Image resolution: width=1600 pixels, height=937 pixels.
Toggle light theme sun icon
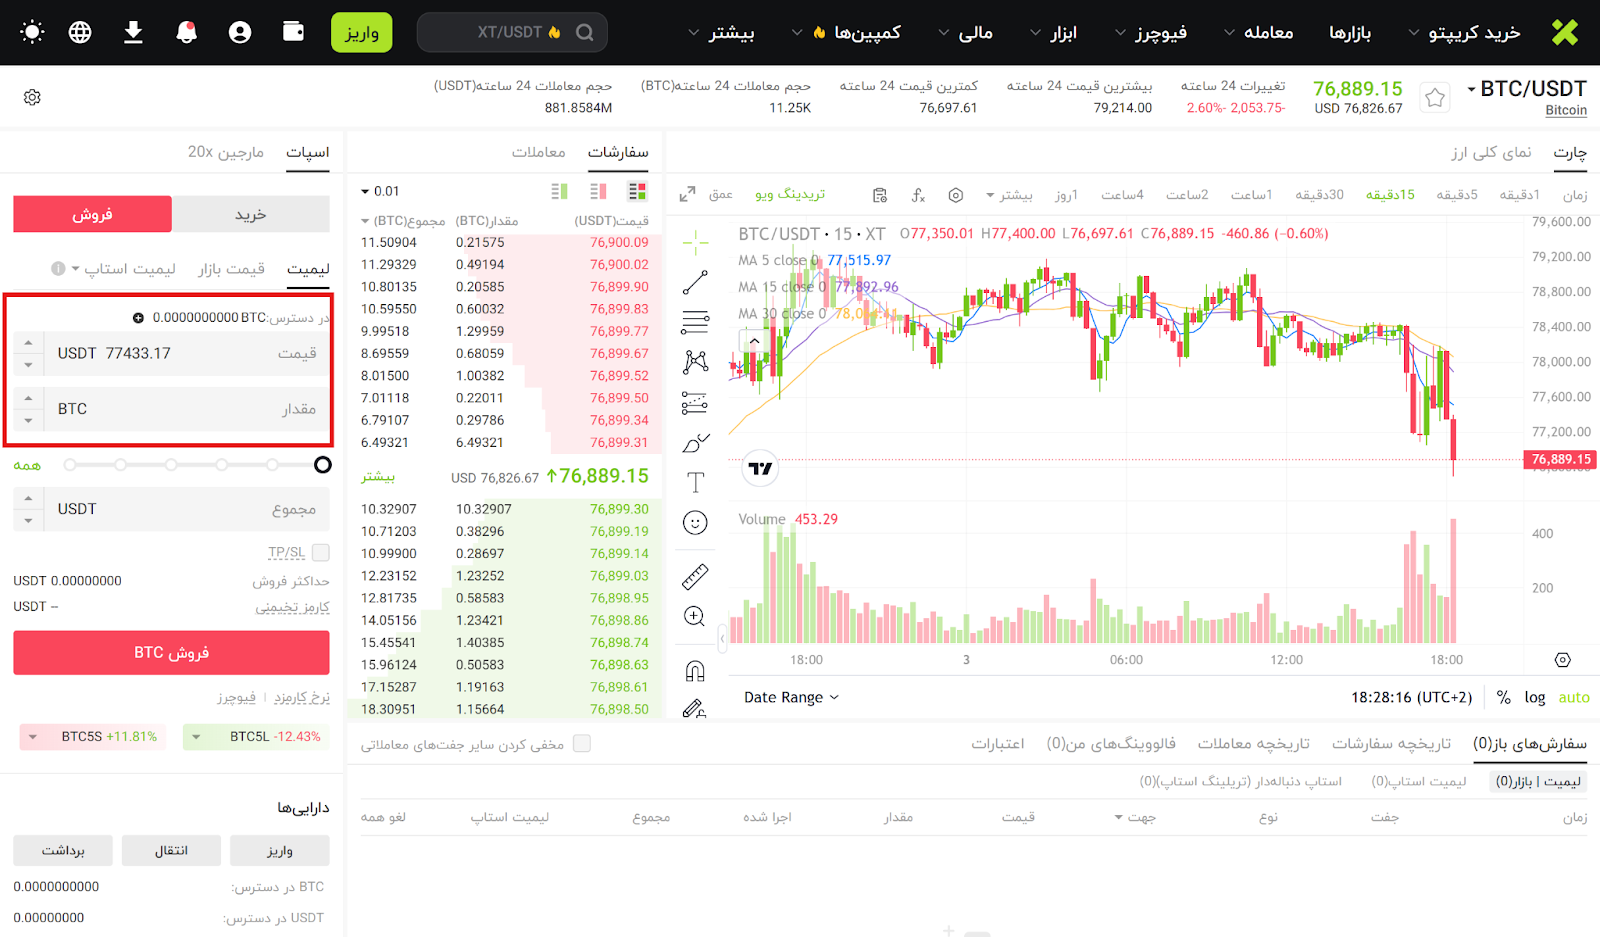click(32, 32)
